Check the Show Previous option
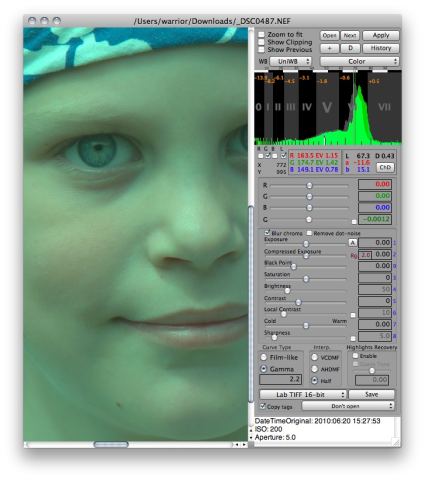The image size is (425, 480). click(261, 50)
